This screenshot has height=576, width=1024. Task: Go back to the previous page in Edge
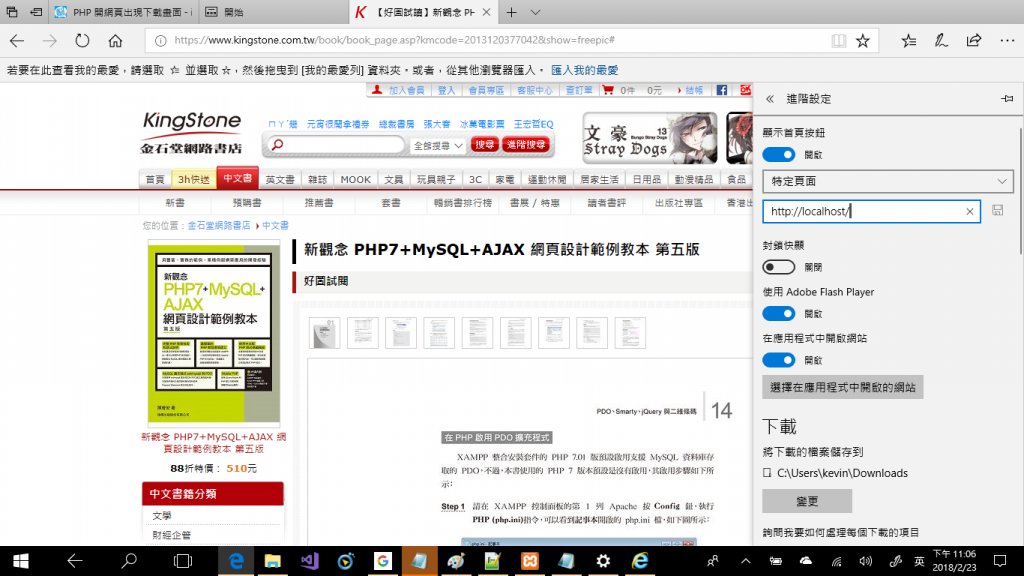17,40
